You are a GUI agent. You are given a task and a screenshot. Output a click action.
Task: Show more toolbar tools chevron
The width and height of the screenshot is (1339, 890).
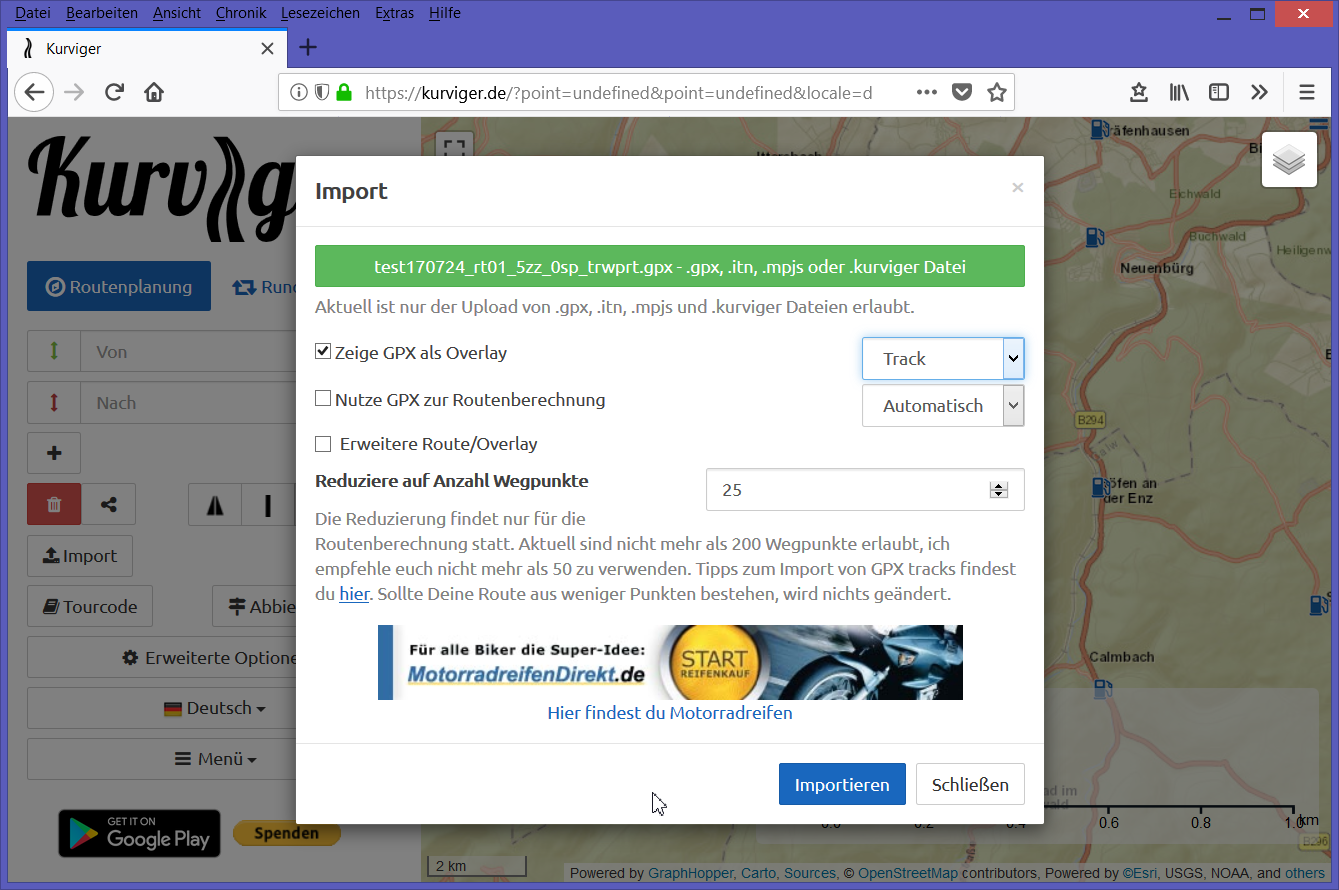pos(1259,92)
